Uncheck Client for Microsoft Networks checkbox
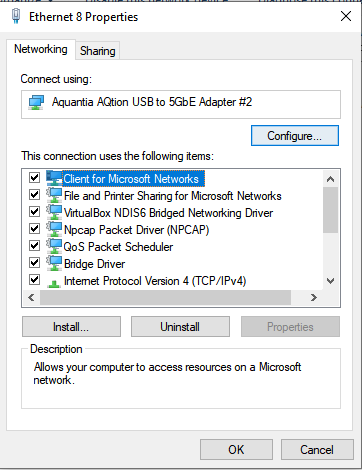Viewport: 362px width, 470px height. click(x=34, y=178)
